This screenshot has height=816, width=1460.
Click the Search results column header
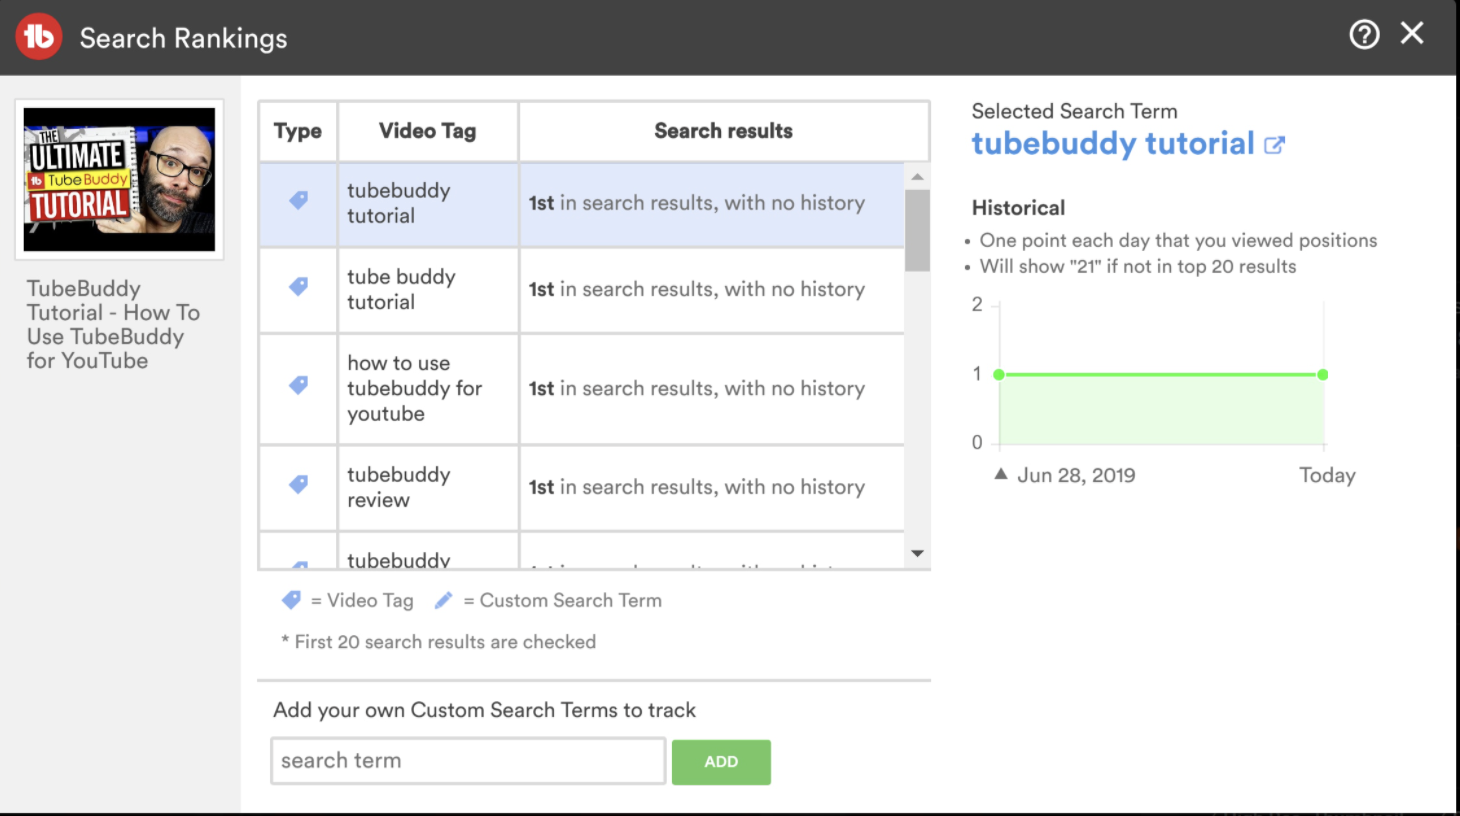724,131
